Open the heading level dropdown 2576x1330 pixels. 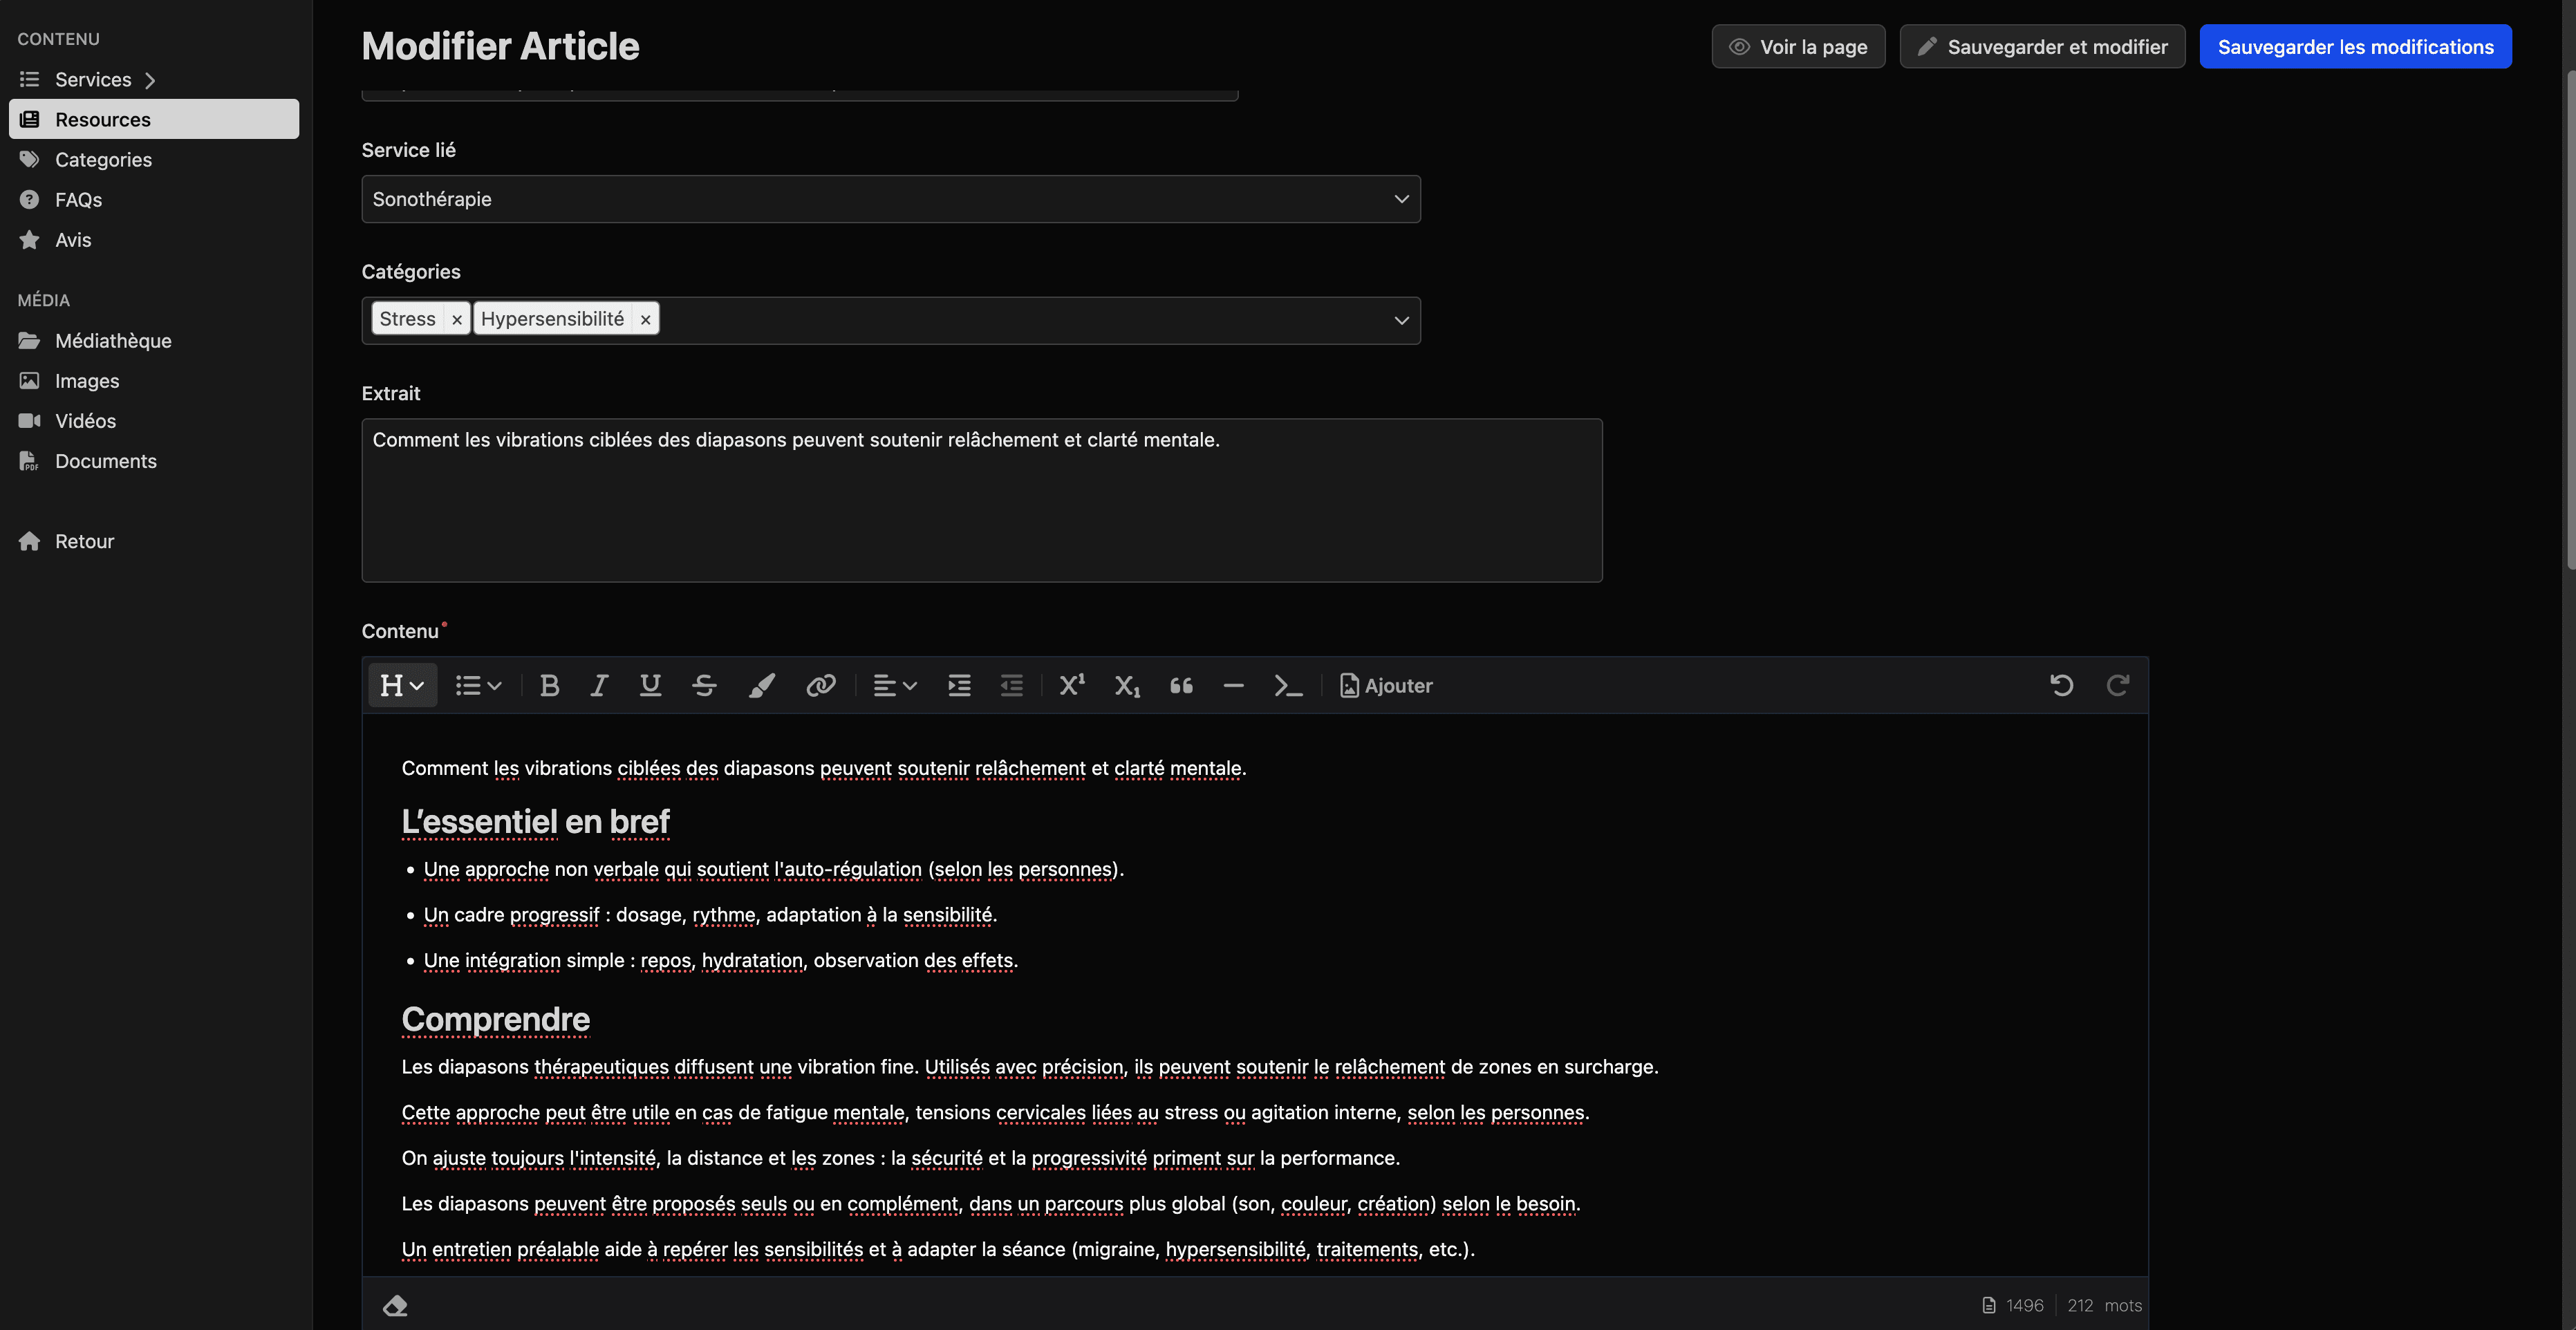(x=401, y=685)
